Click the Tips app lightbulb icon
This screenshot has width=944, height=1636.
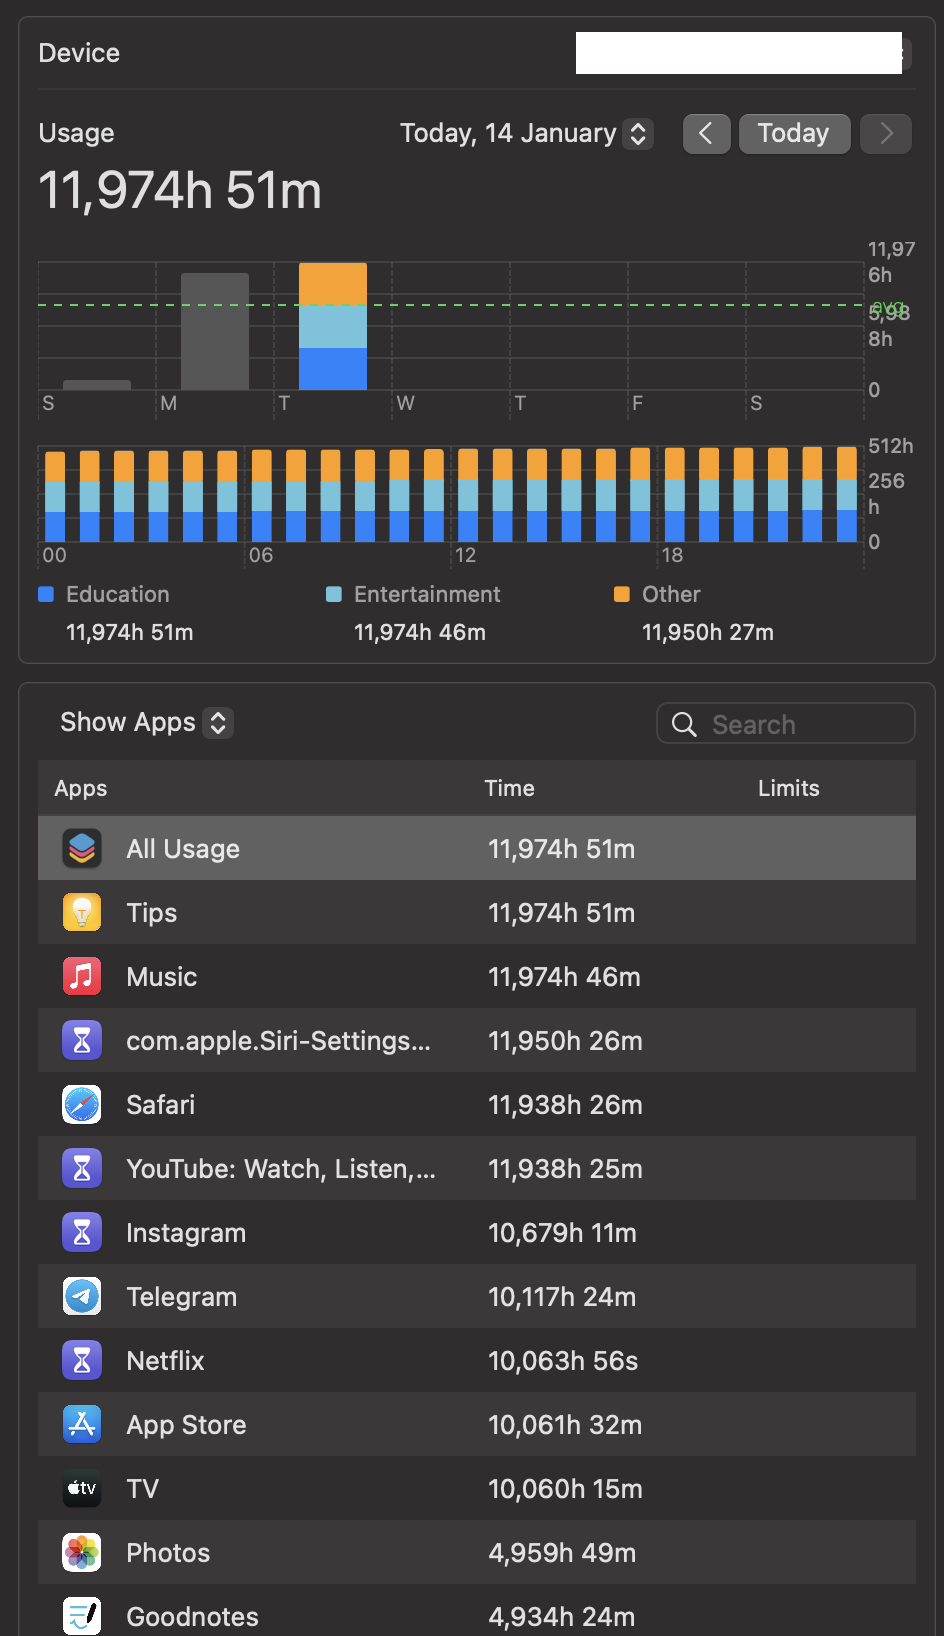[82, 912]
